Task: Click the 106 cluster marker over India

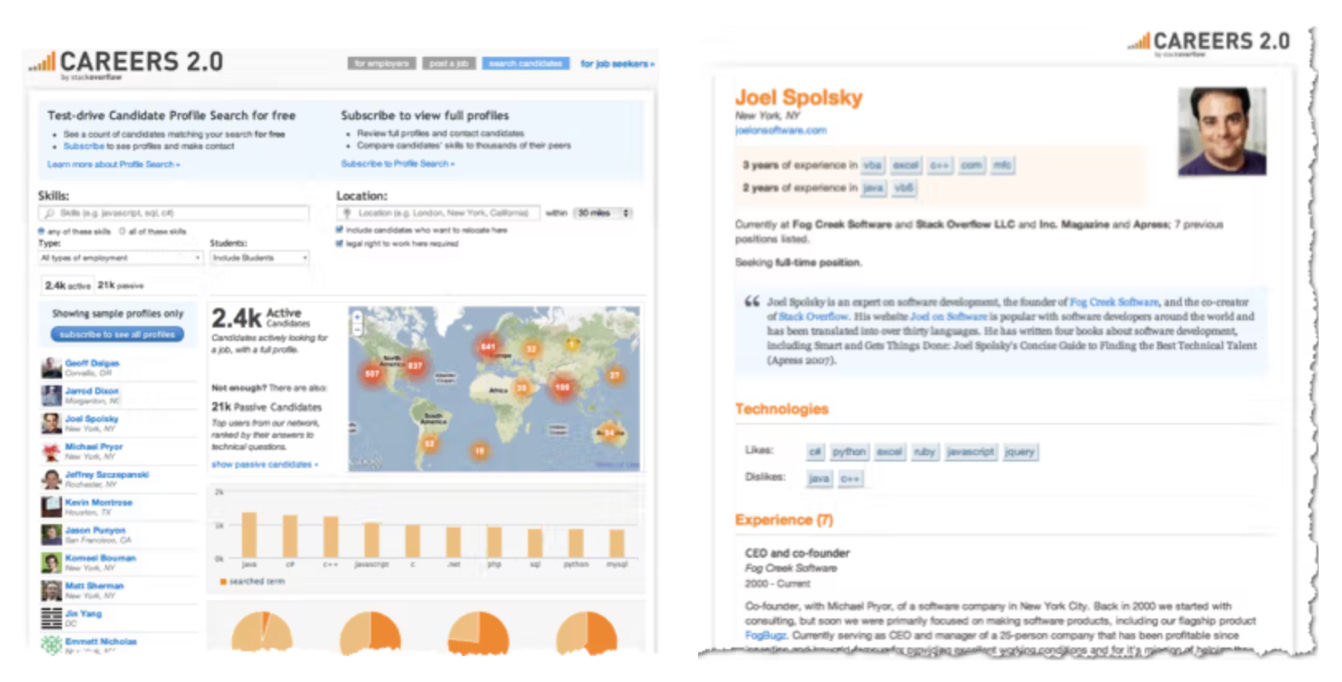Action: pos(563,386)
